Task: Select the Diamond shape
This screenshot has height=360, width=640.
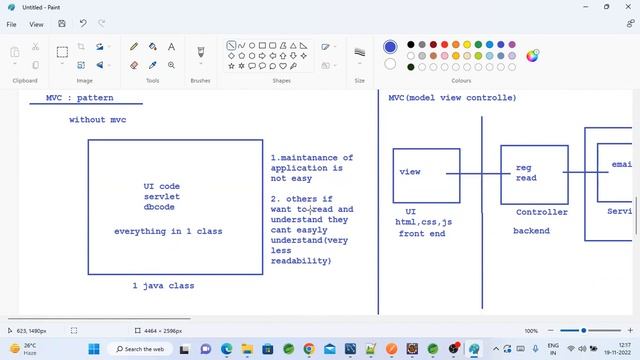Action: pyautogui.click(x=231, y=56)
